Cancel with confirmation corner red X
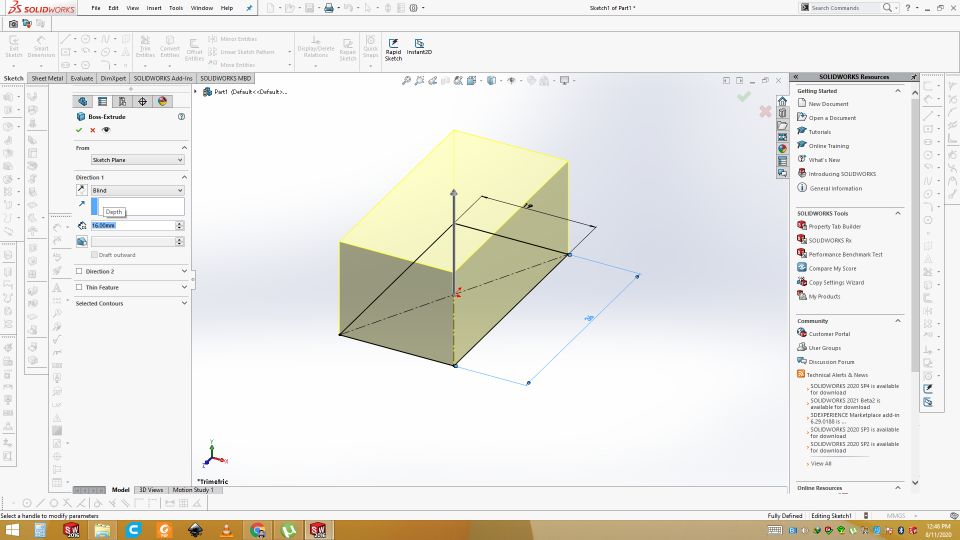This screenshot has width=960, height=540. pyautogui.click(x=765, y=111)
